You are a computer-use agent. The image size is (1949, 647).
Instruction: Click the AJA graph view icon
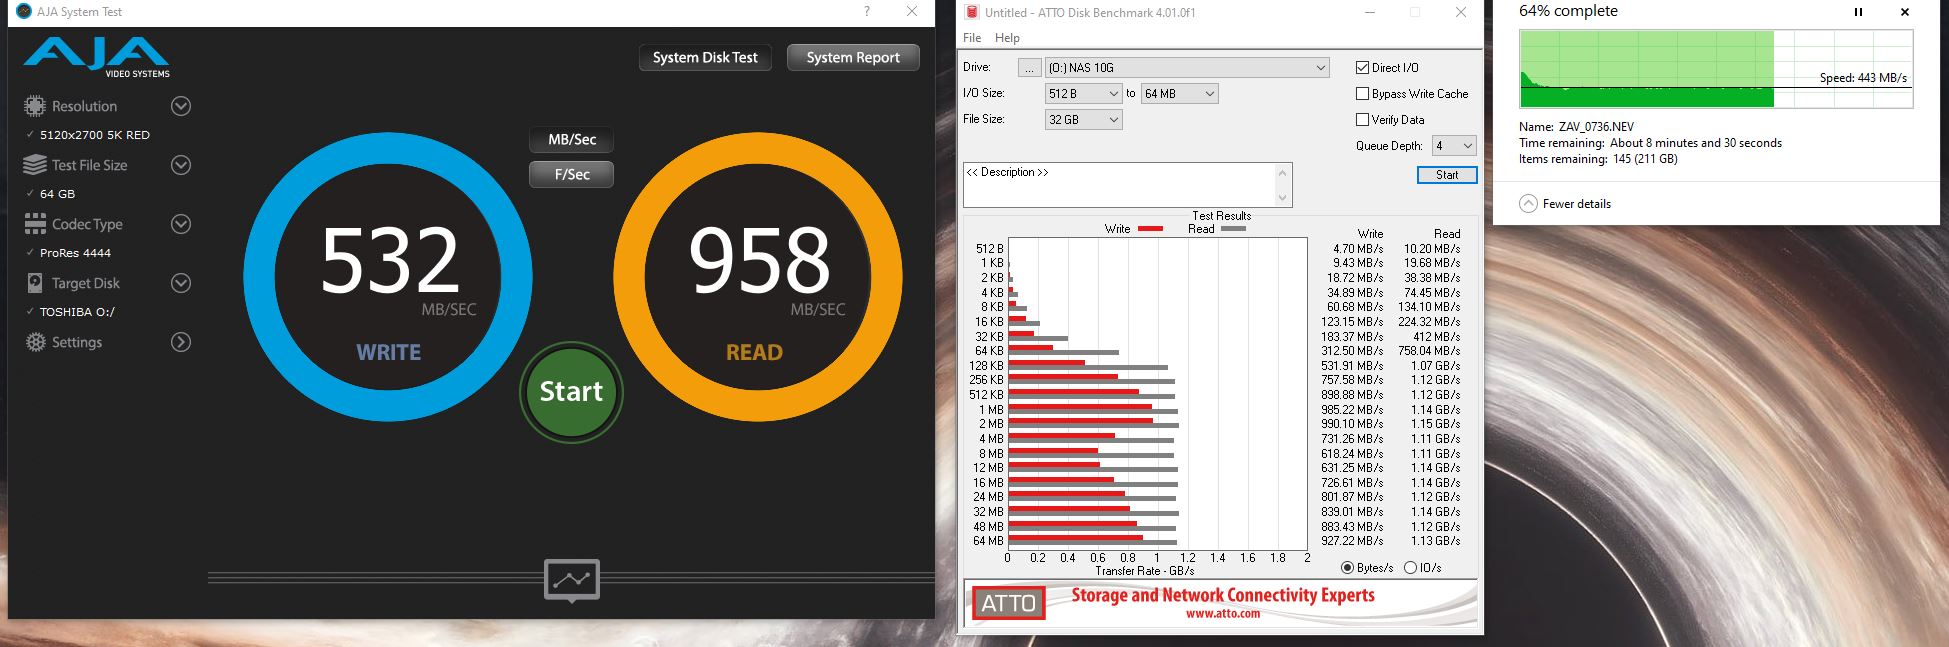[571, 580]
